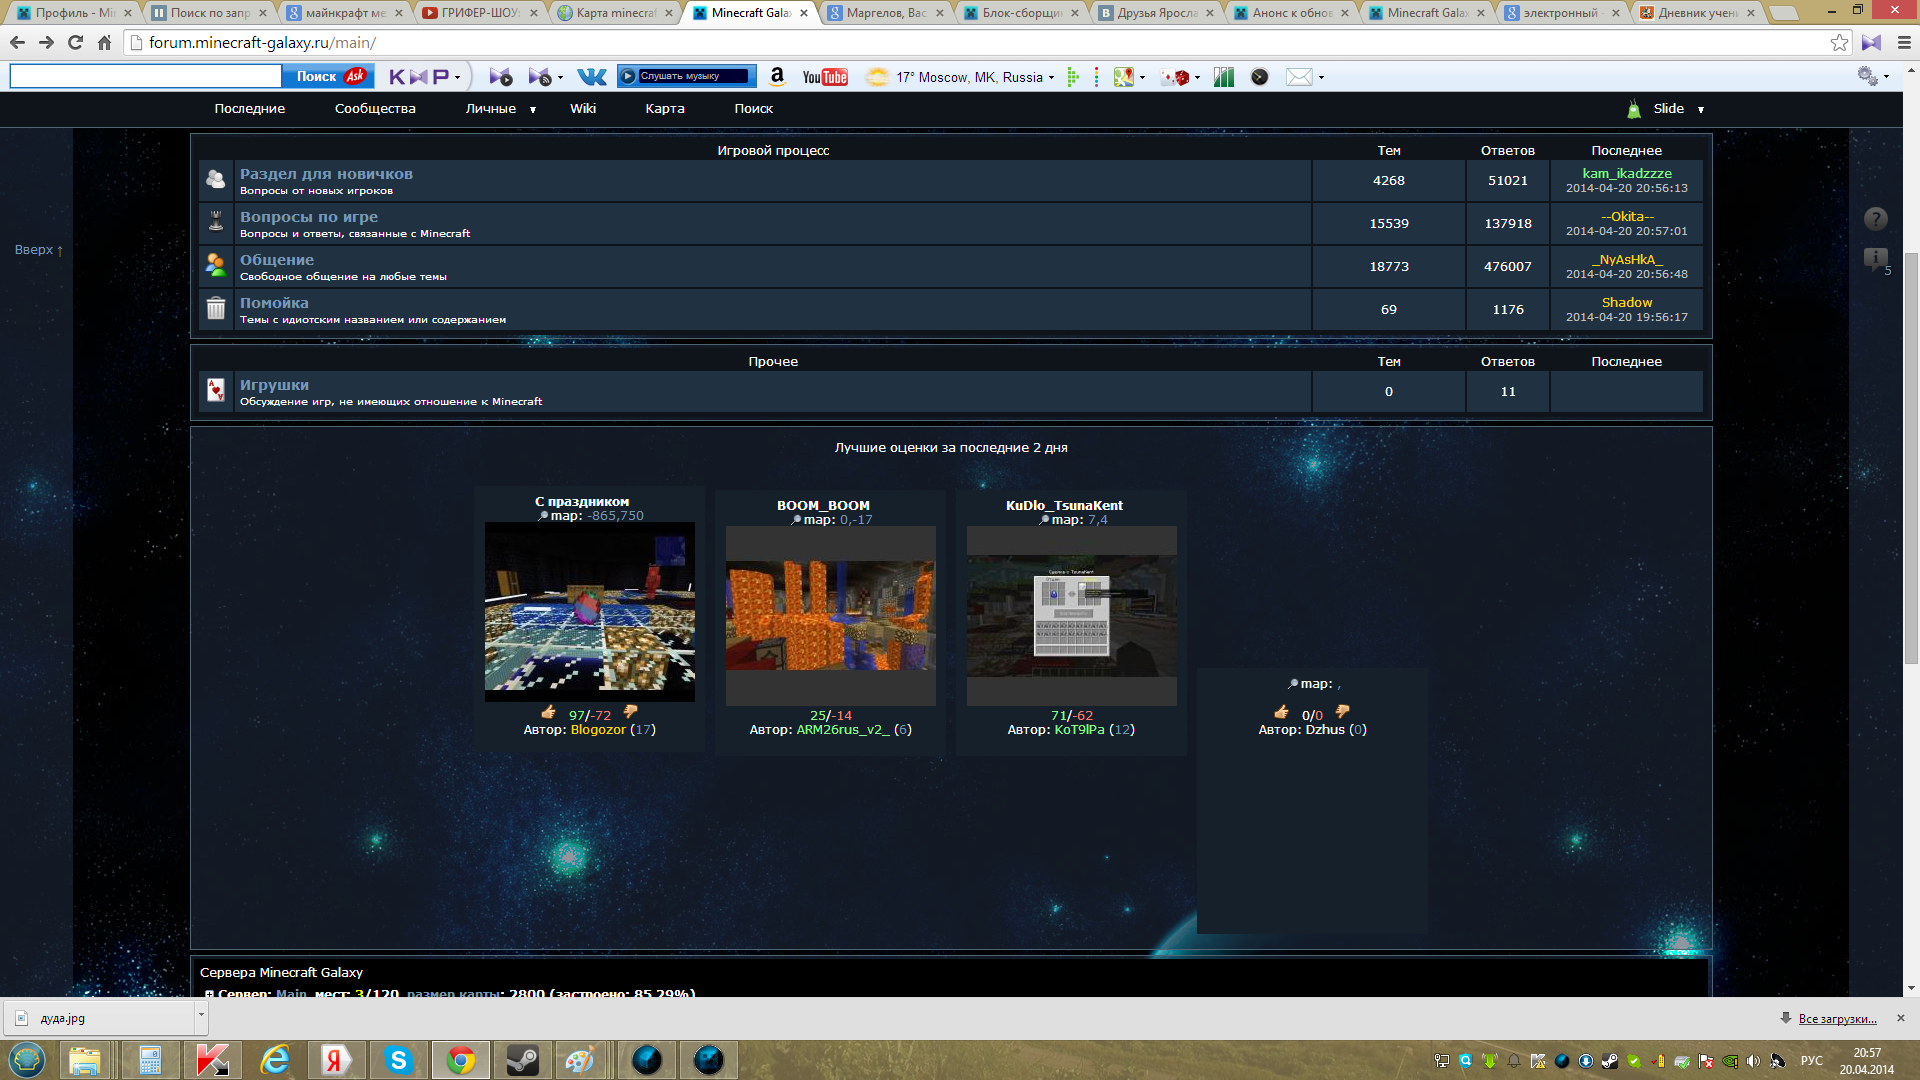Open the BOOM_BOOM screenshot thumbnail
Screen dimensions: 1920x1080
(x=830, y=615)
